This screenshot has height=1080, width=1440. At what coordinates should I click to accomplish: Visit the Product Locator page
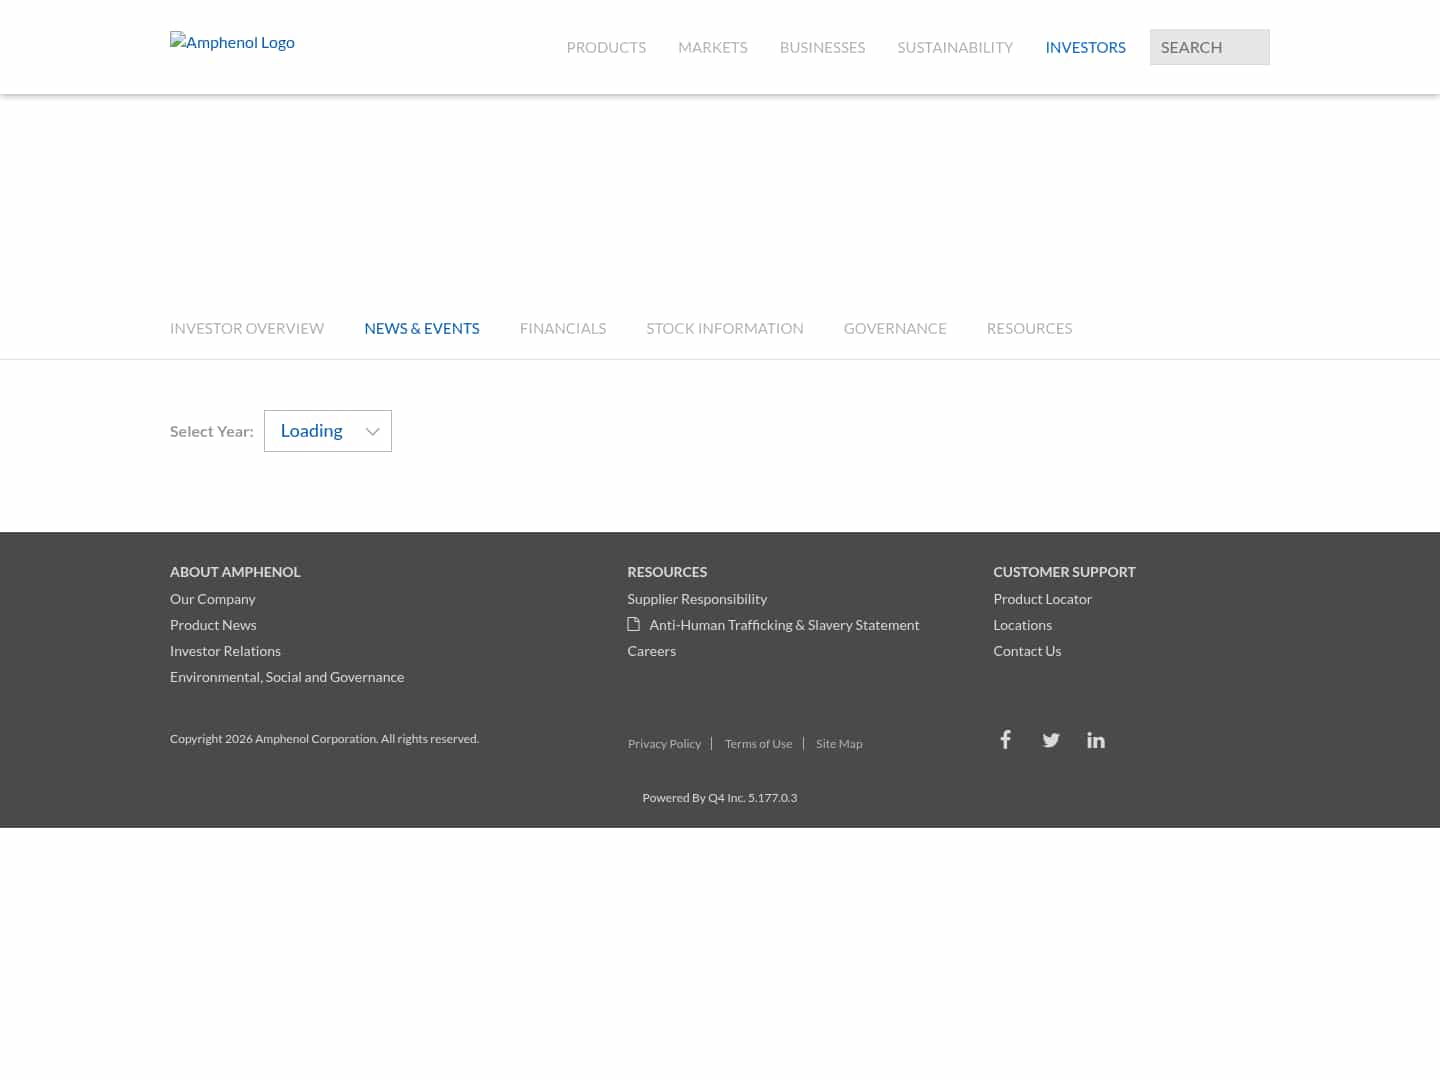(x=1042, y=598)
